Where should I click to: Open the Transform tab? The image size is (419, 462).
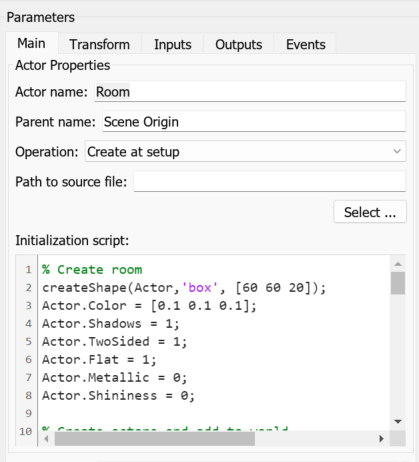[99, 44]
